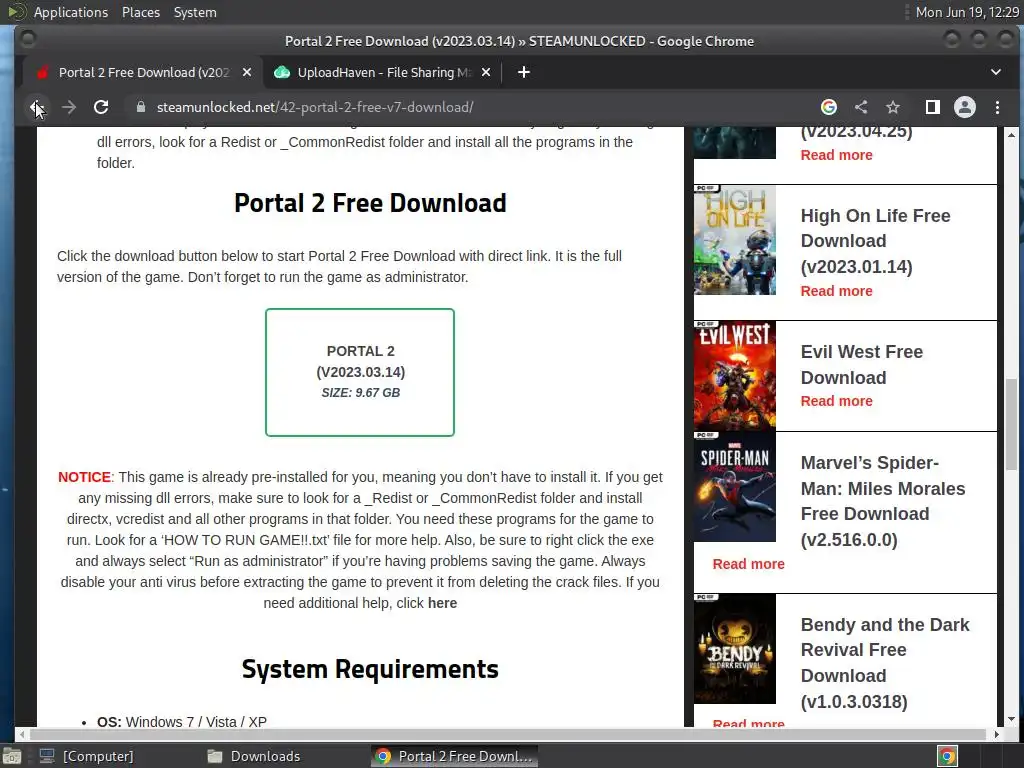Select Portal 2 Chrome taskbar entry
The image size is (1024, 768).
click(x=455, y=756)
